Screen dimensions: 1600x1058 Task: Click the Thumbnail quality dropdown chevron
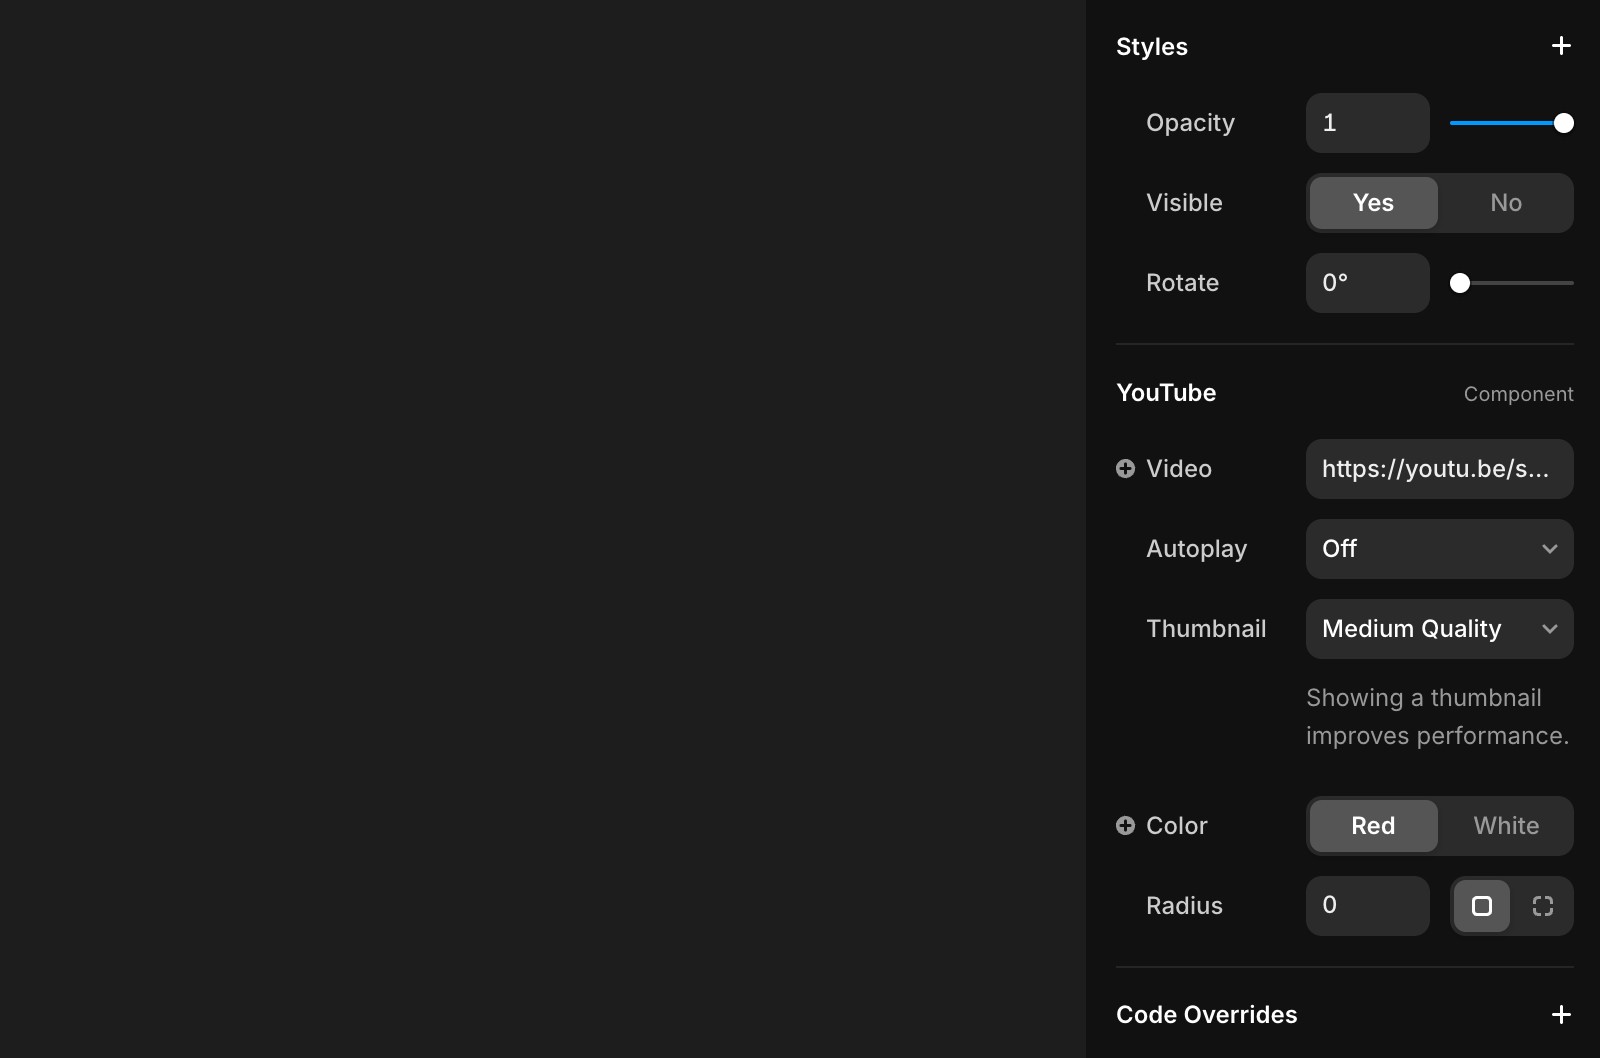(1551, 629)
